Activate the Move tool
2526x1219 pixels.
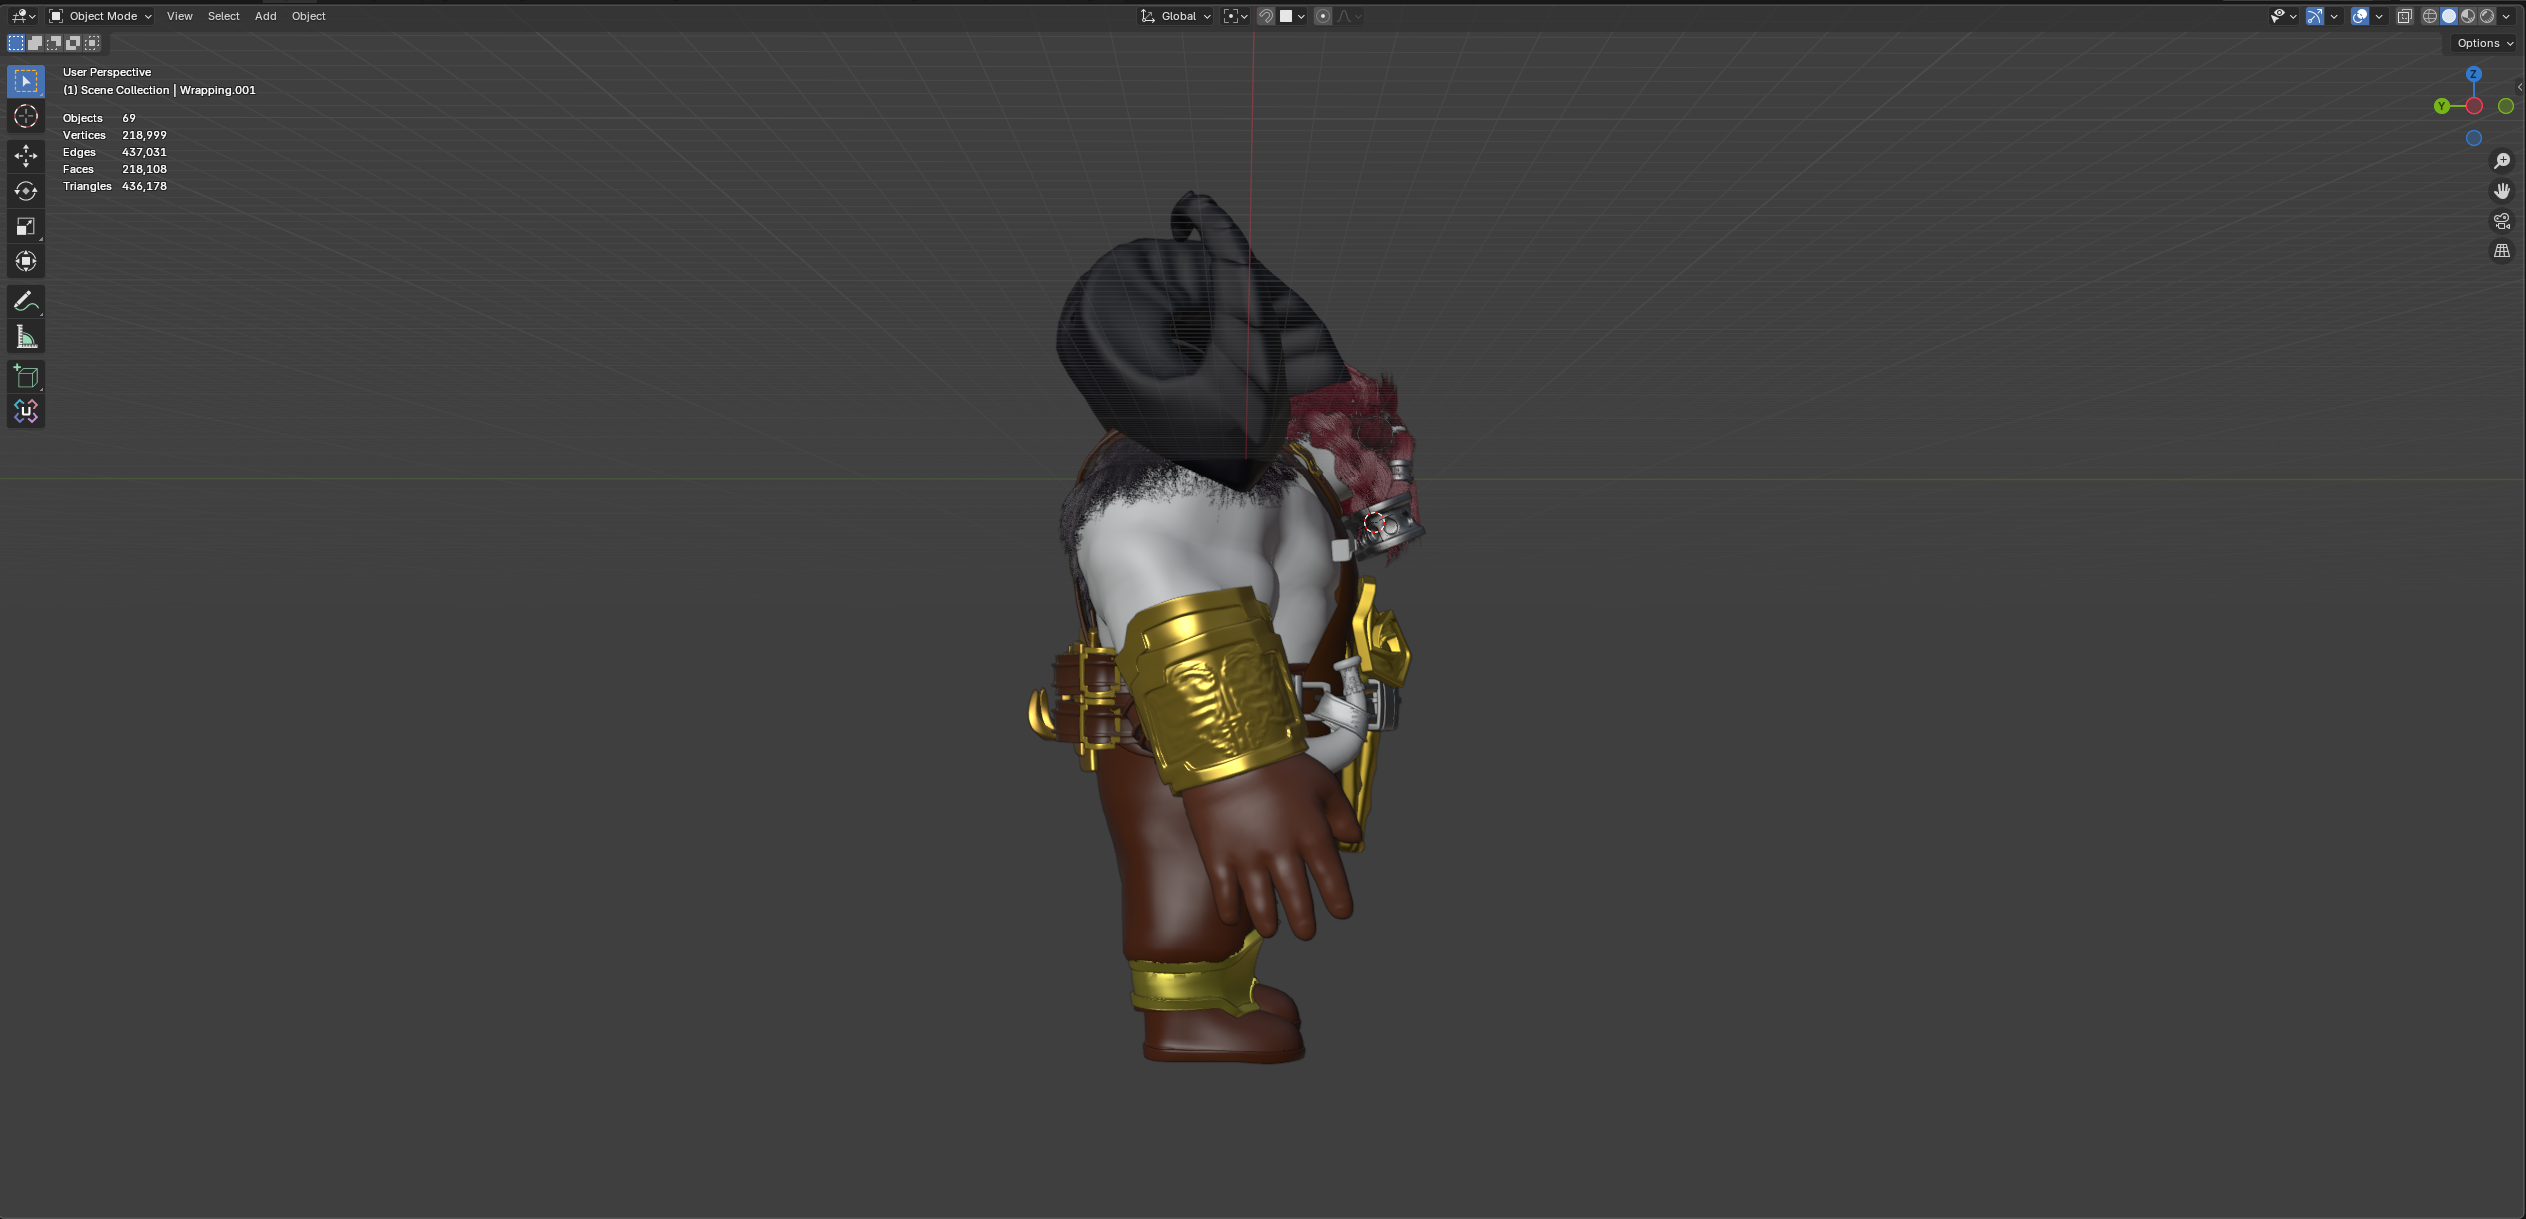[26, 155]
